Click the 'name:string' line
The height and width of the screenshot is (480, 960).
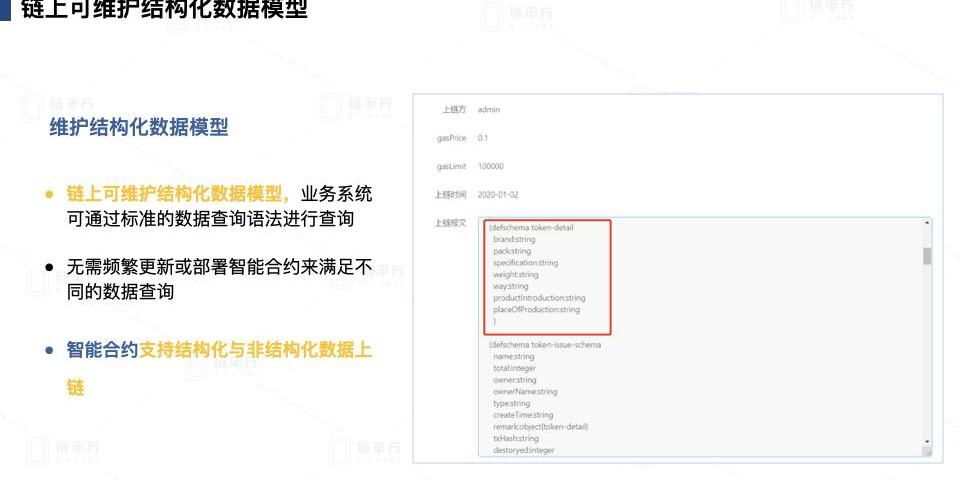(x=513, y=356)
